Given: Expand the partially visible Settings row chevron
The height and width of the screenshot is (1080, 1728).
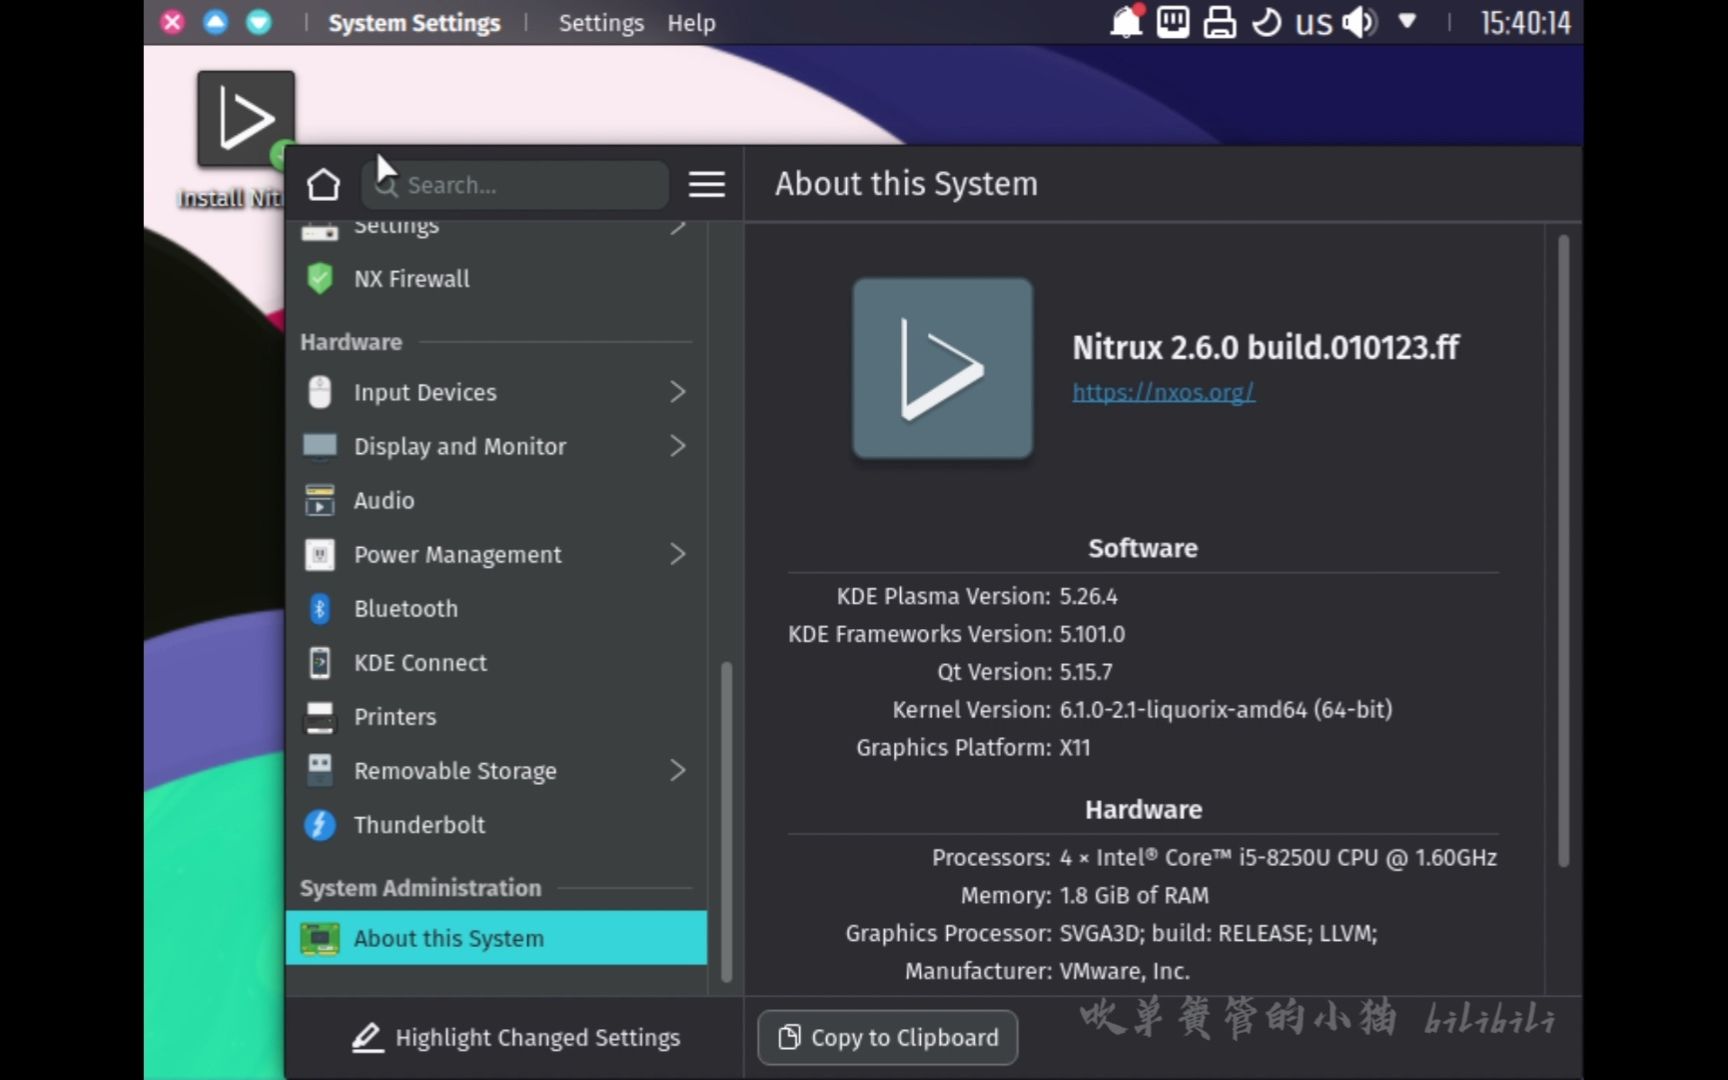Looking at the screenshot, I should (678, 228).
